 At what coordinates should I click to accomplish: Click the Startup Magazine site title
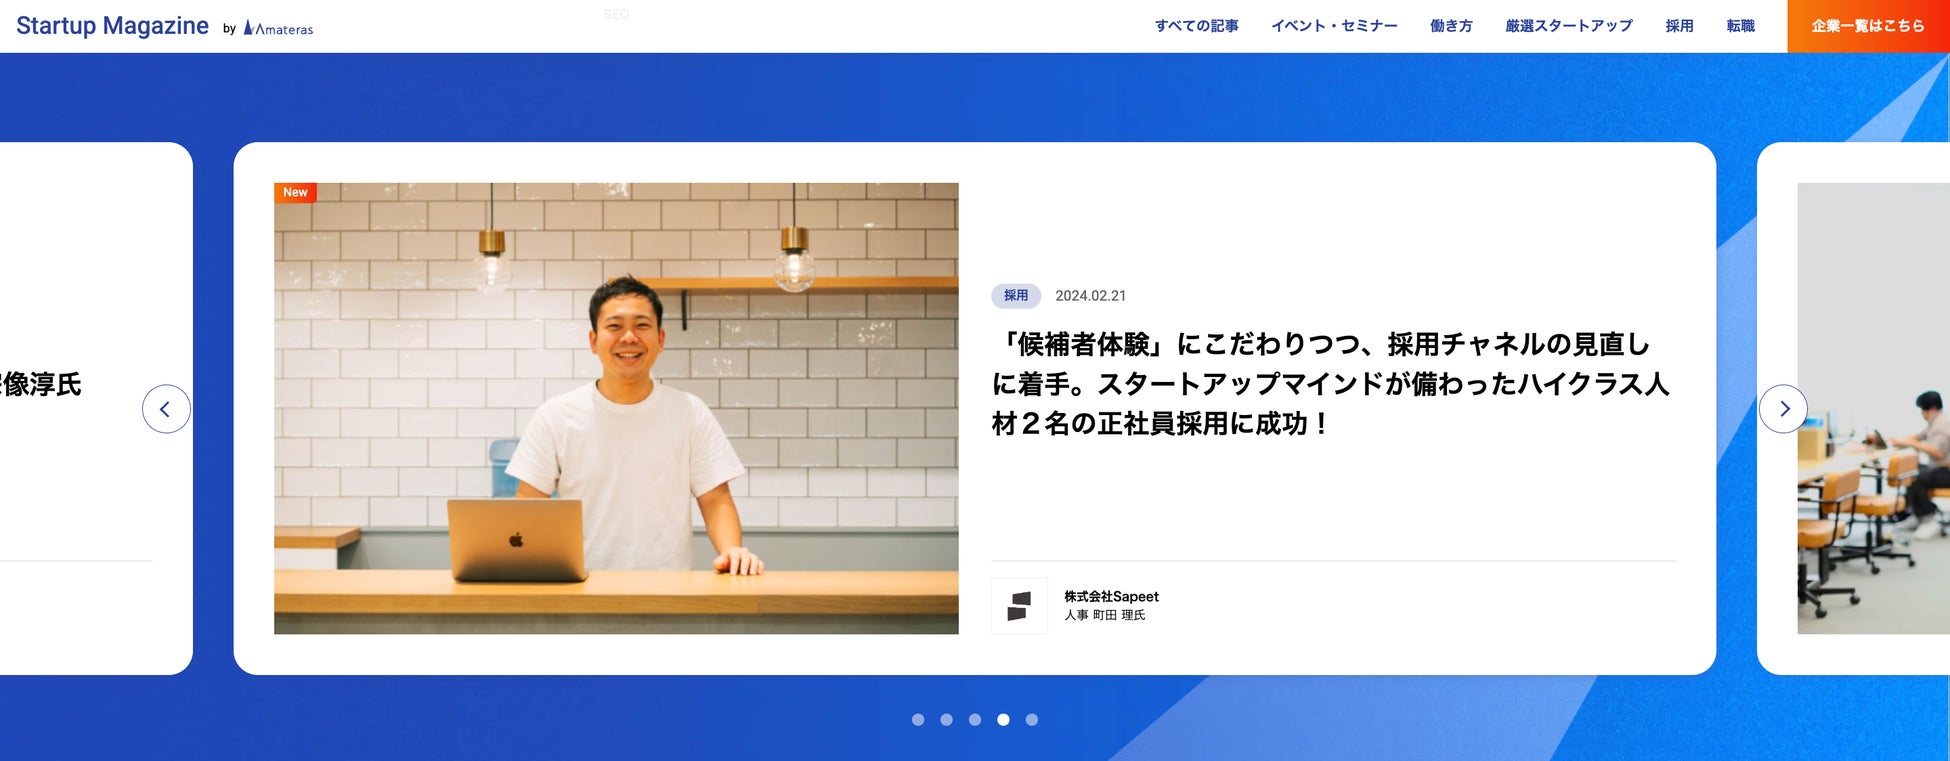pos(112,26)
